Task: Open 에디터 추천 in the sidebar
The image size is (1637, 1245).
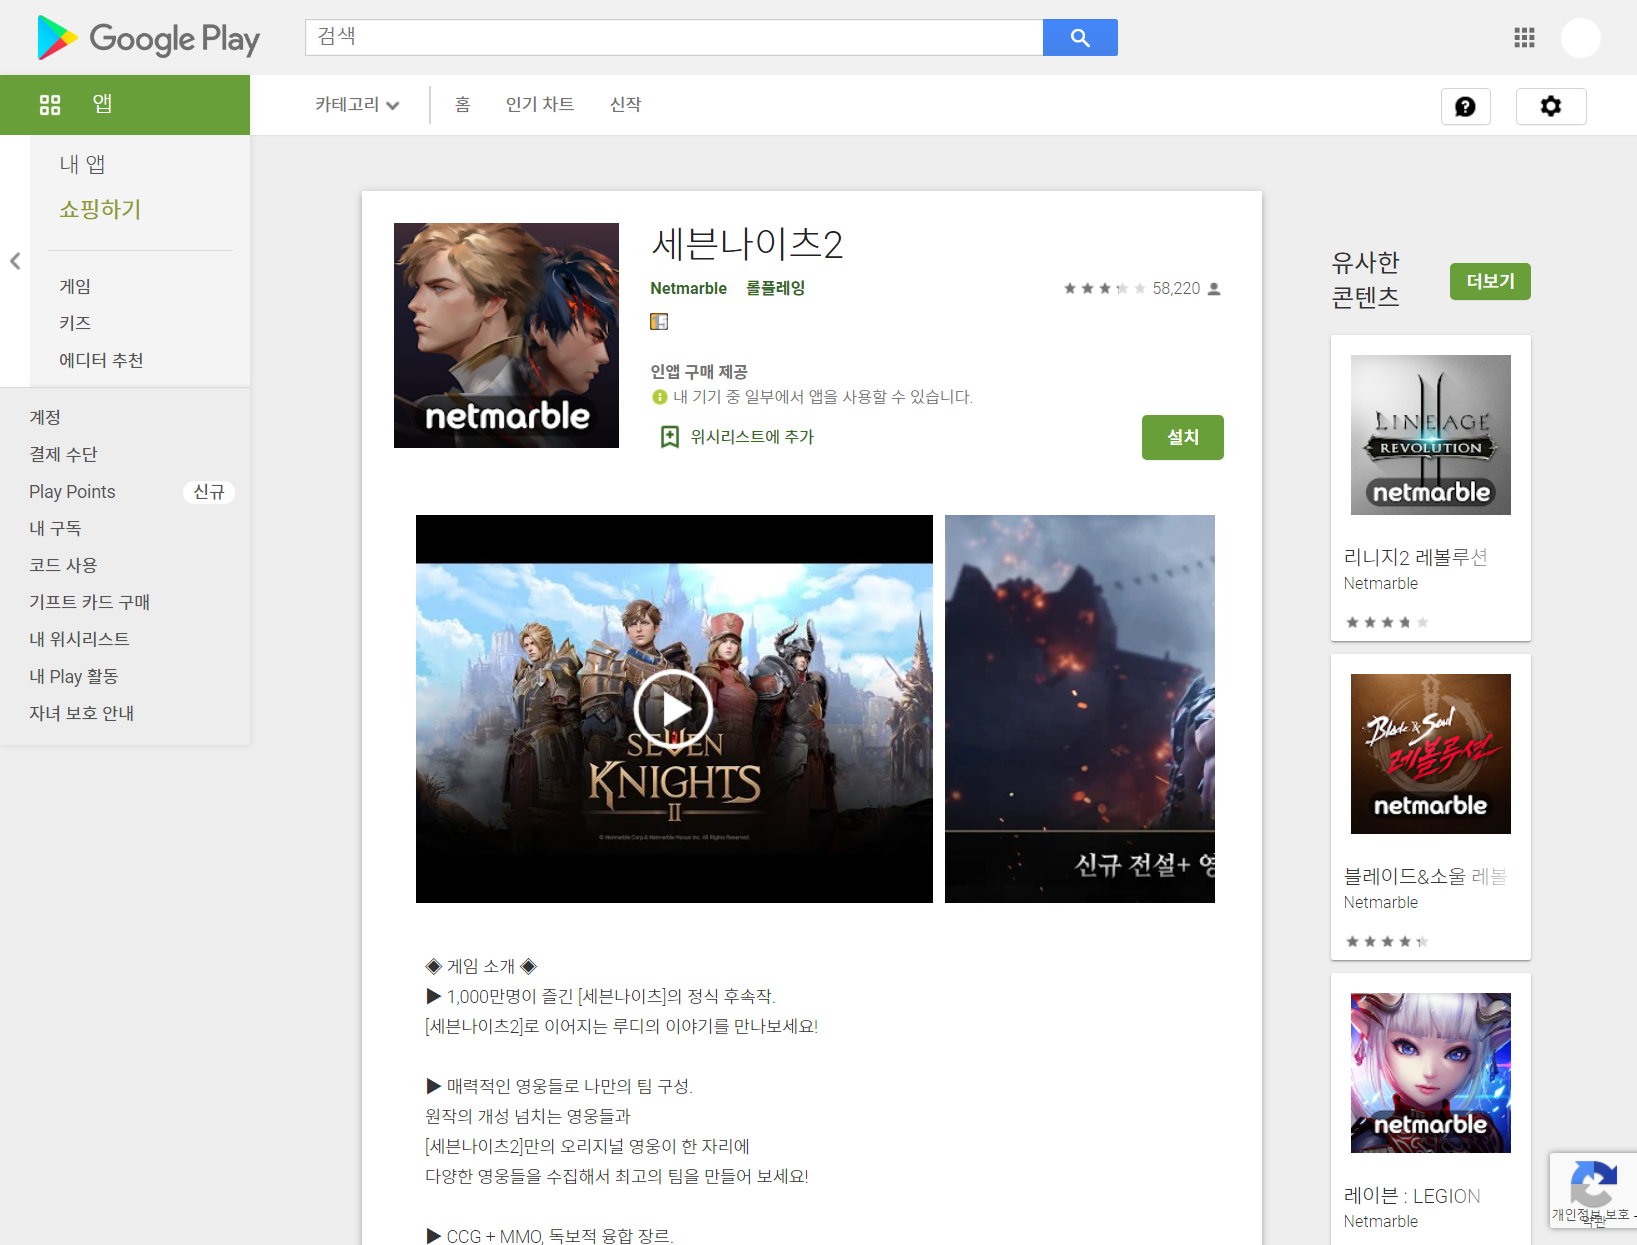Action: pyautogui.click(x=101, y=360)
